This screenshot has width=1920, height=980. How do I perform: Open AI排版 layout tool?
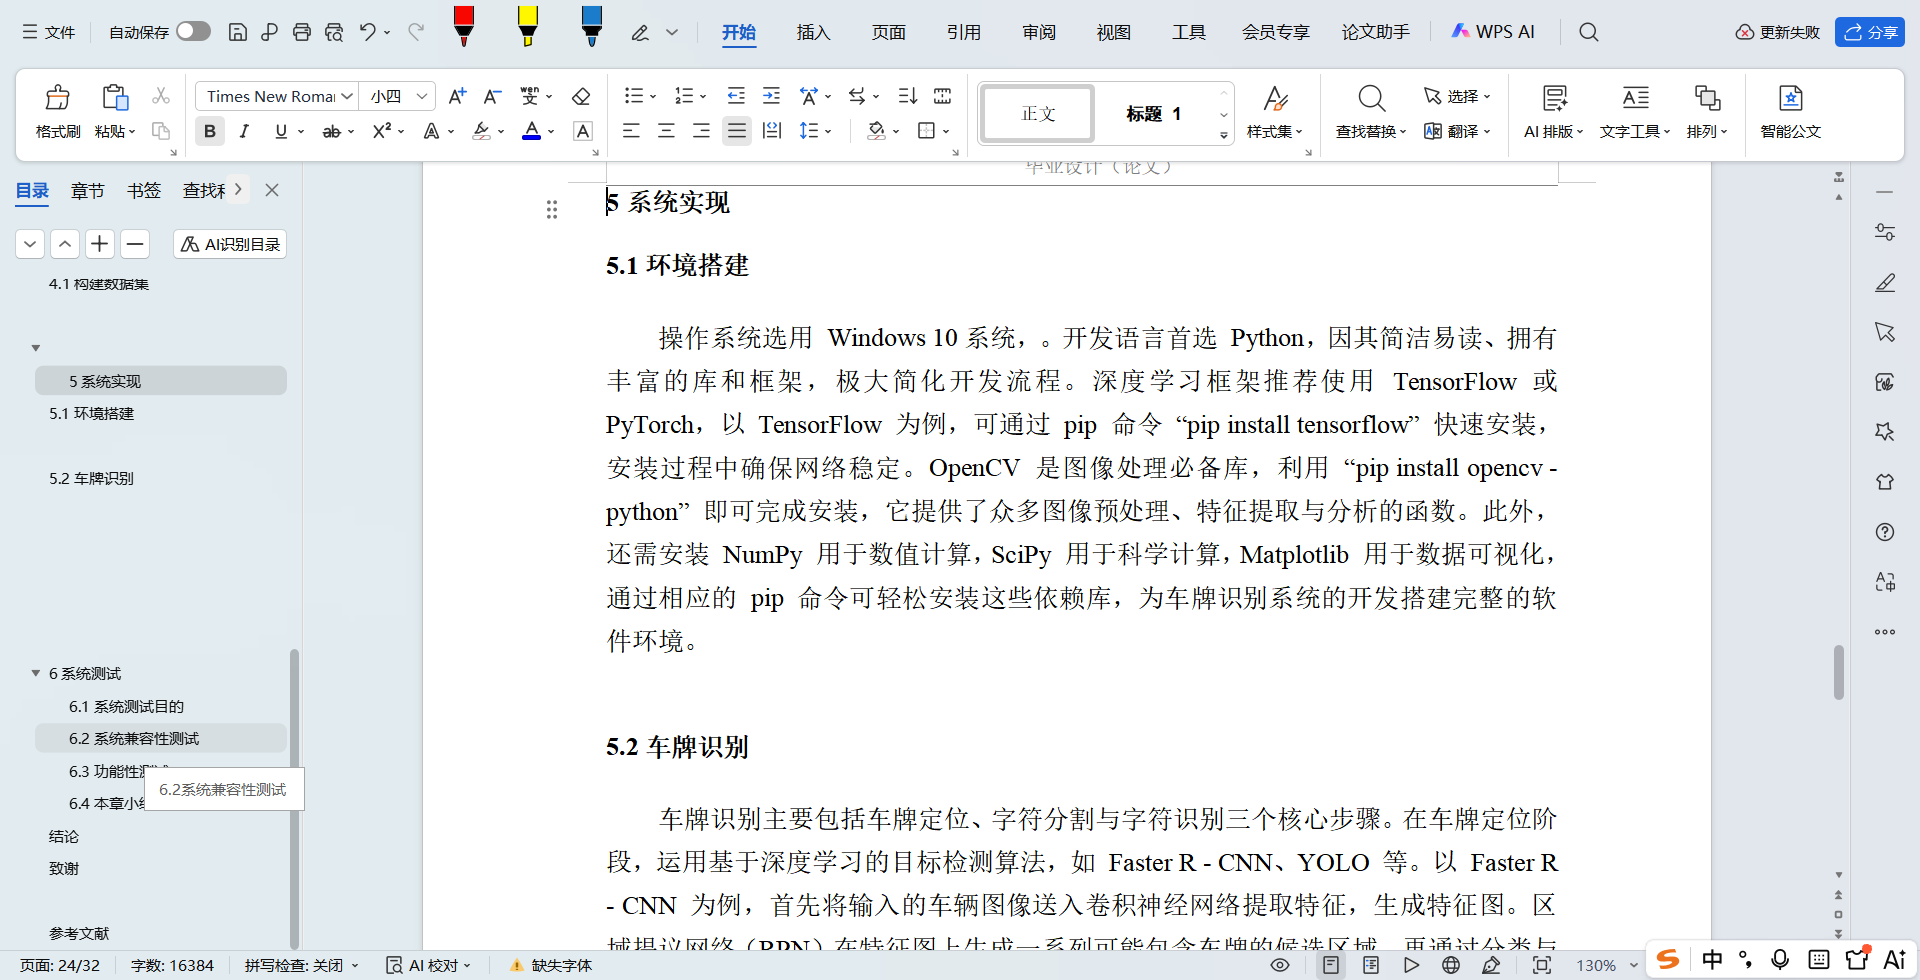pos(1553,111)
